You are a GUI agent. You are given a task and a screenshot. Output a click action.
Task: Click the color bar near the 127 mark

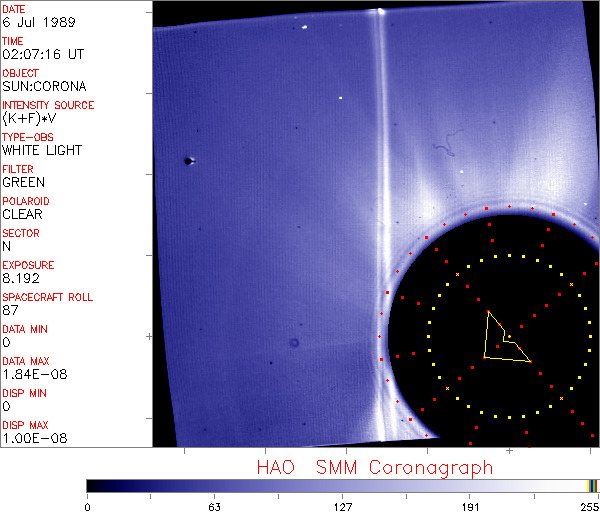click(342, 485)
